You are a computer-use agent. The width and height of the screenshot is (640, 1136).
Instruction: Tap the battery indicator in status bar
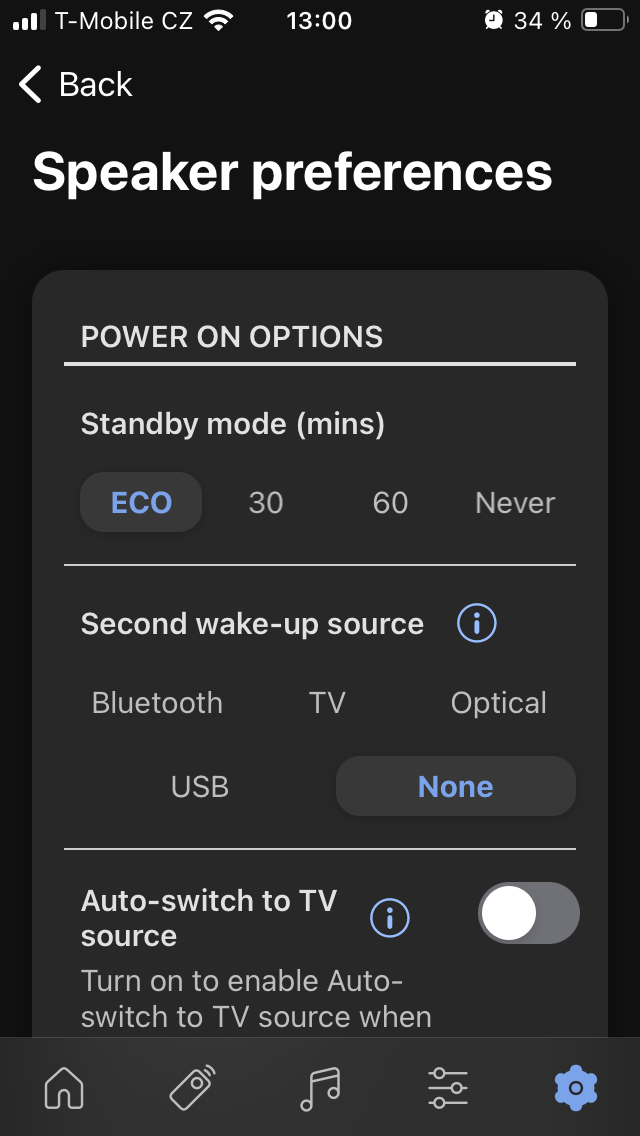(602, 20)
